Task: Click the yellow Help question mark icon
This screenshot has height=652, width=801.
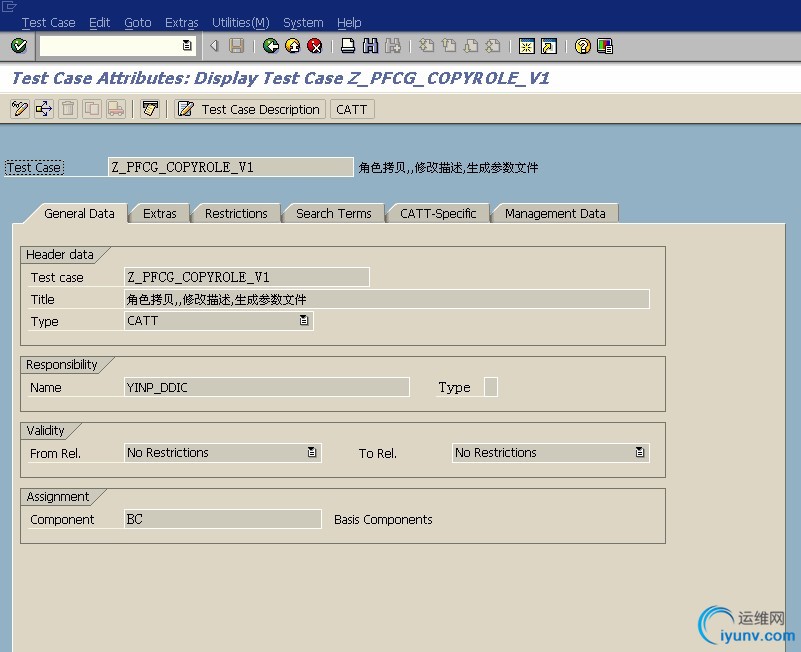Action: (582, 46)
